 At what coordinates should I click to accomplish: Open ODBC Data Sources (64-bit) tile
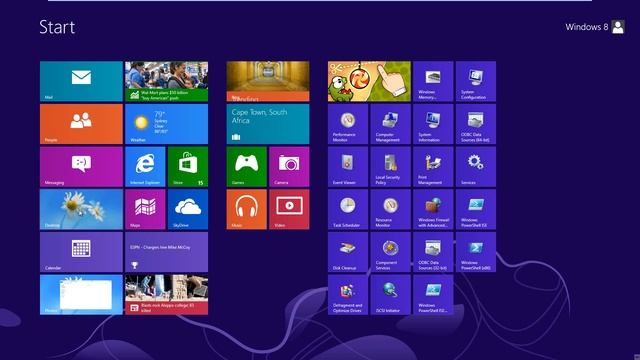point(476,124)
